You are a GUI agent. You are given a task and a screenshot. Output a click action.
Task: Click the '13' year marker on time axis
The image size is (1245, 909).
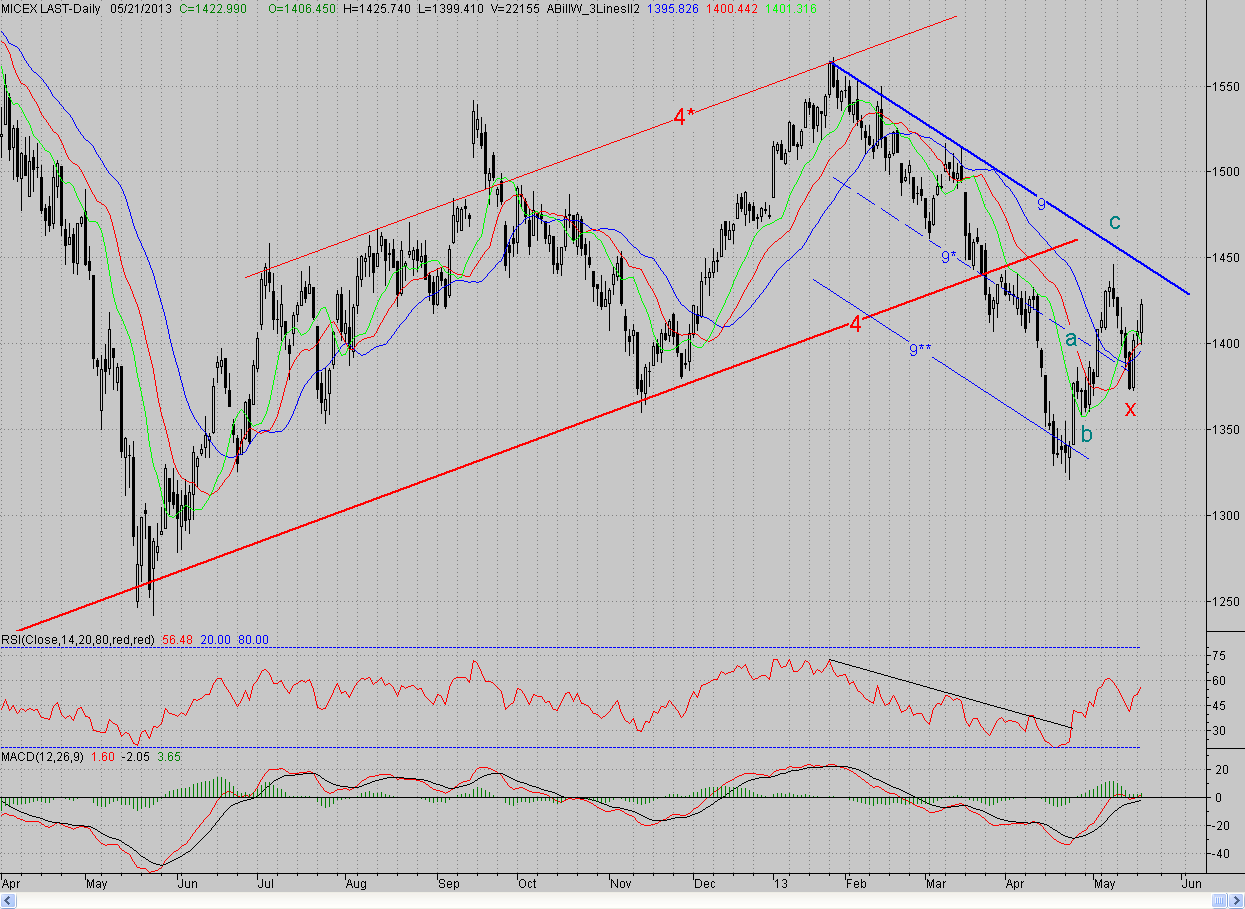(x=780, y=884)
